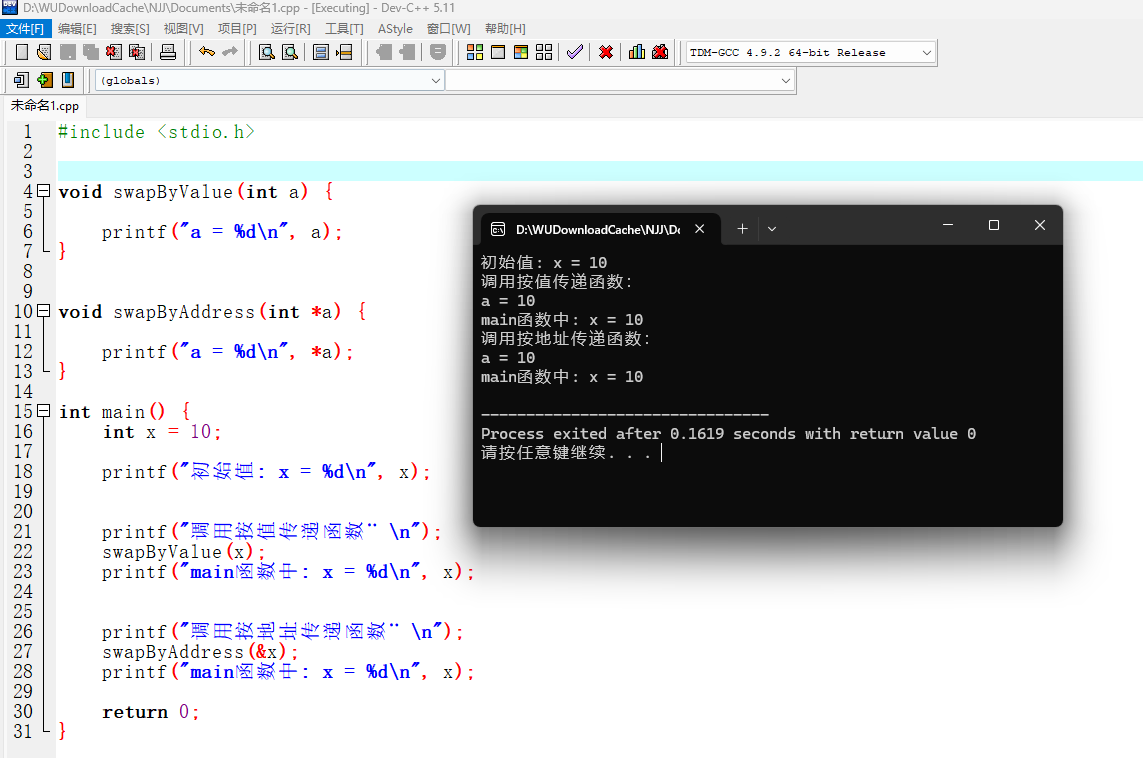The height and width of the screenshot is (758, 1143).
Task: Click the greyed Toggle Comment toolbar icon
Action: click(x=438, y=52)
